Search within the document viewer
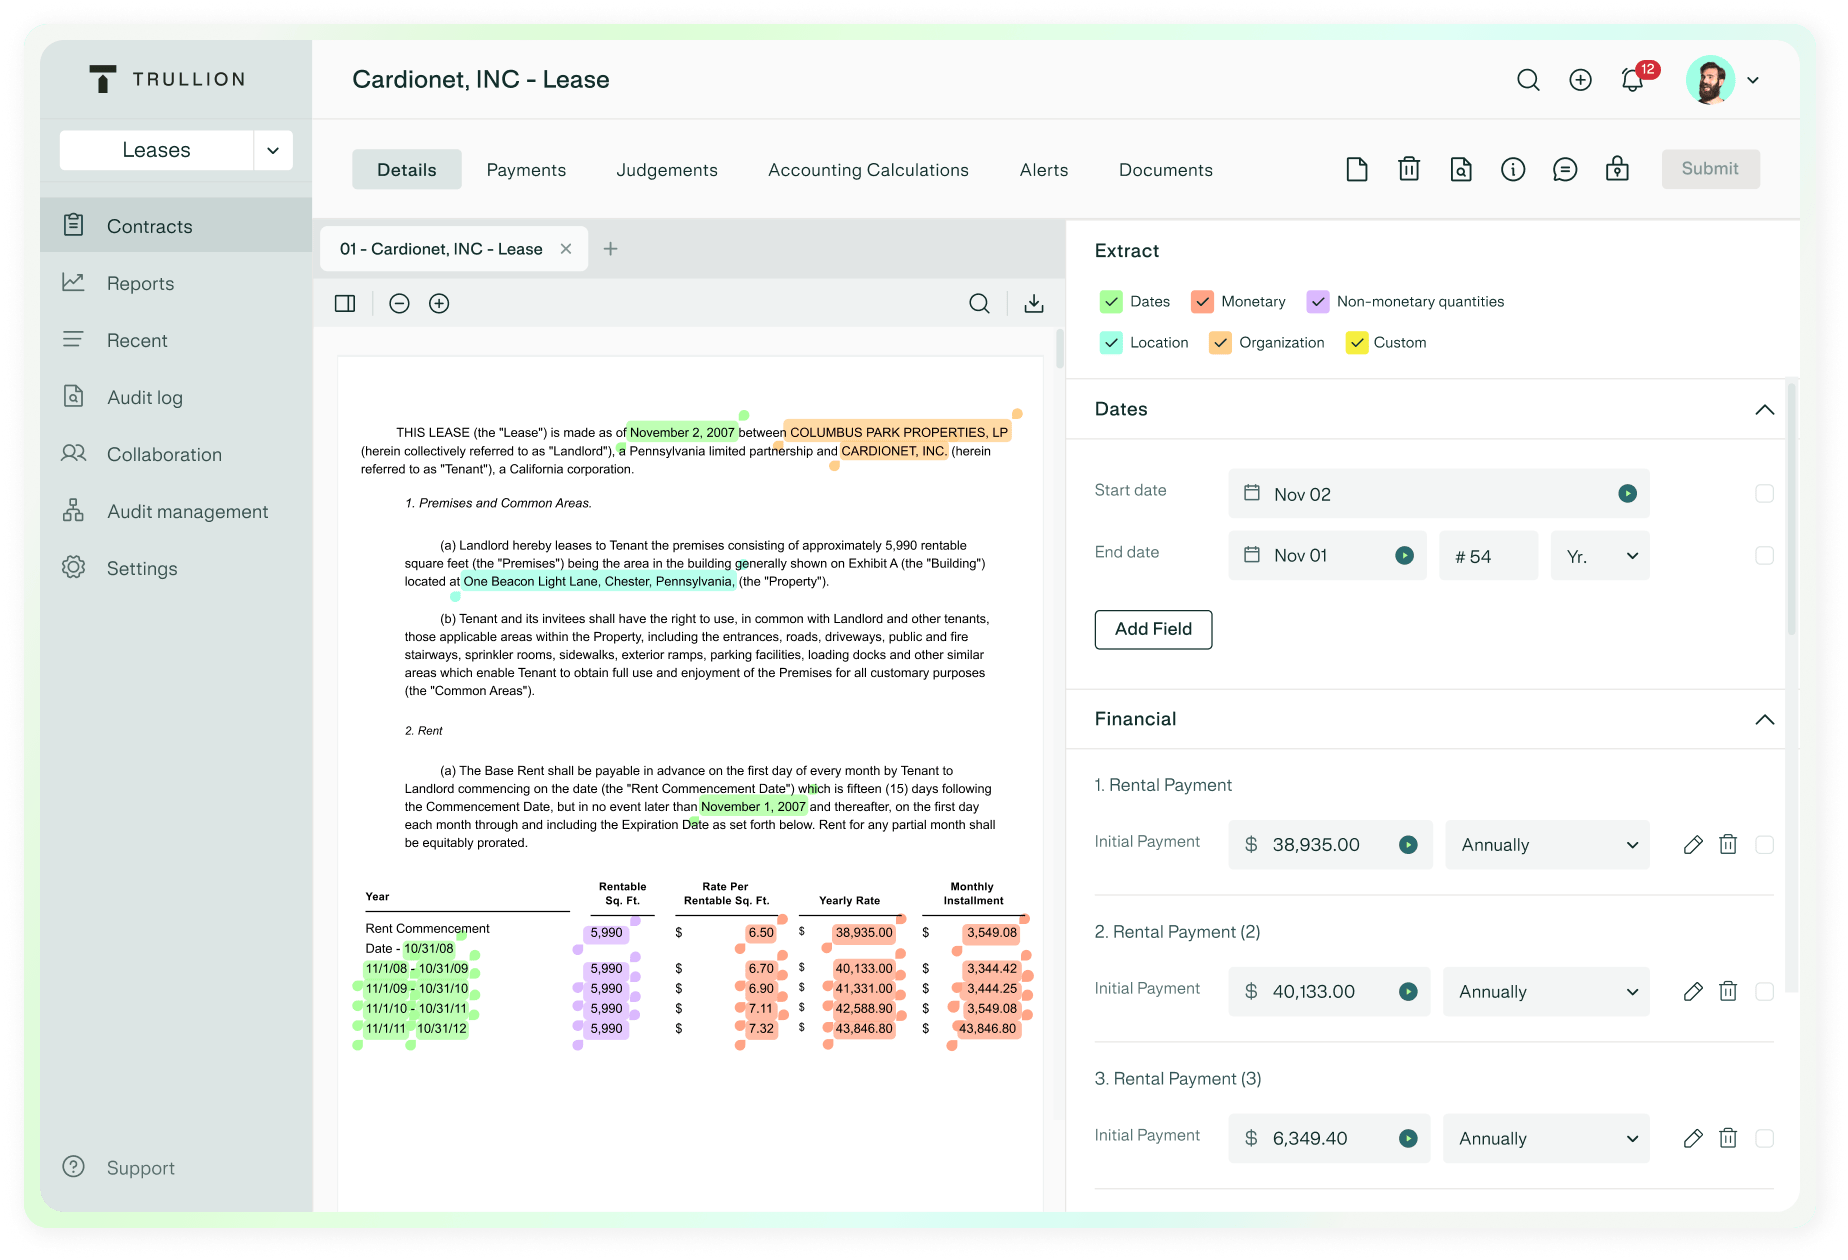The height and width of the screenshot is (1260, 1848). tap(979, 304)
